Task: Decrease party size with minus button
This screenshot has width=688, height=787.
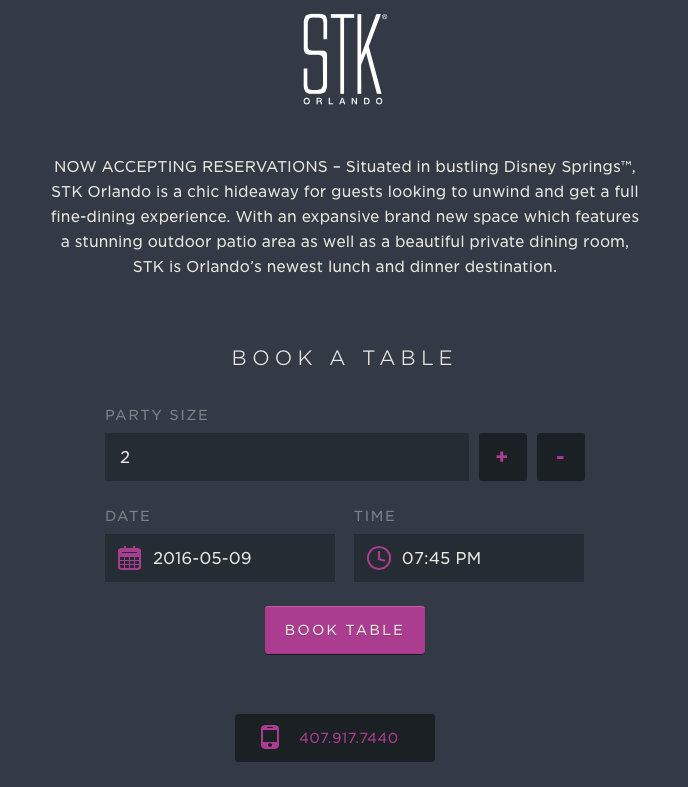Action: tap(560, 457)
